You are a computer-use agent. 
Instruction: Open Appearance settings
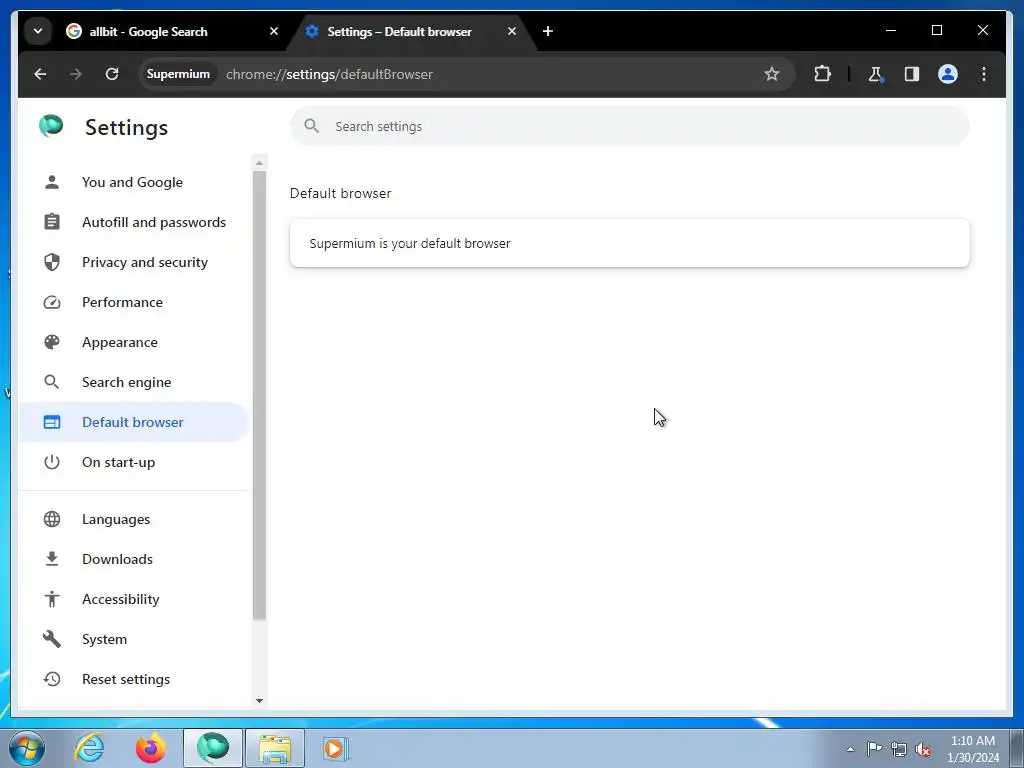pyautogui.click(x=133, y=342)
